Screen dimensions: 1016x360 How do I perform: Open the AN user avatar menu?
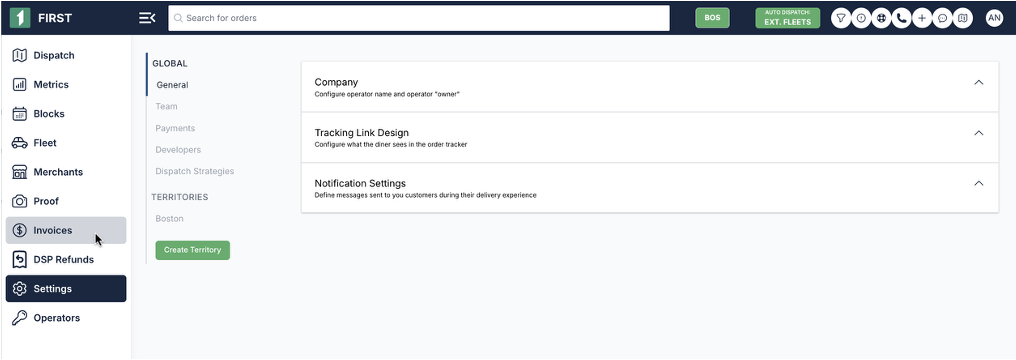[994, 18]
